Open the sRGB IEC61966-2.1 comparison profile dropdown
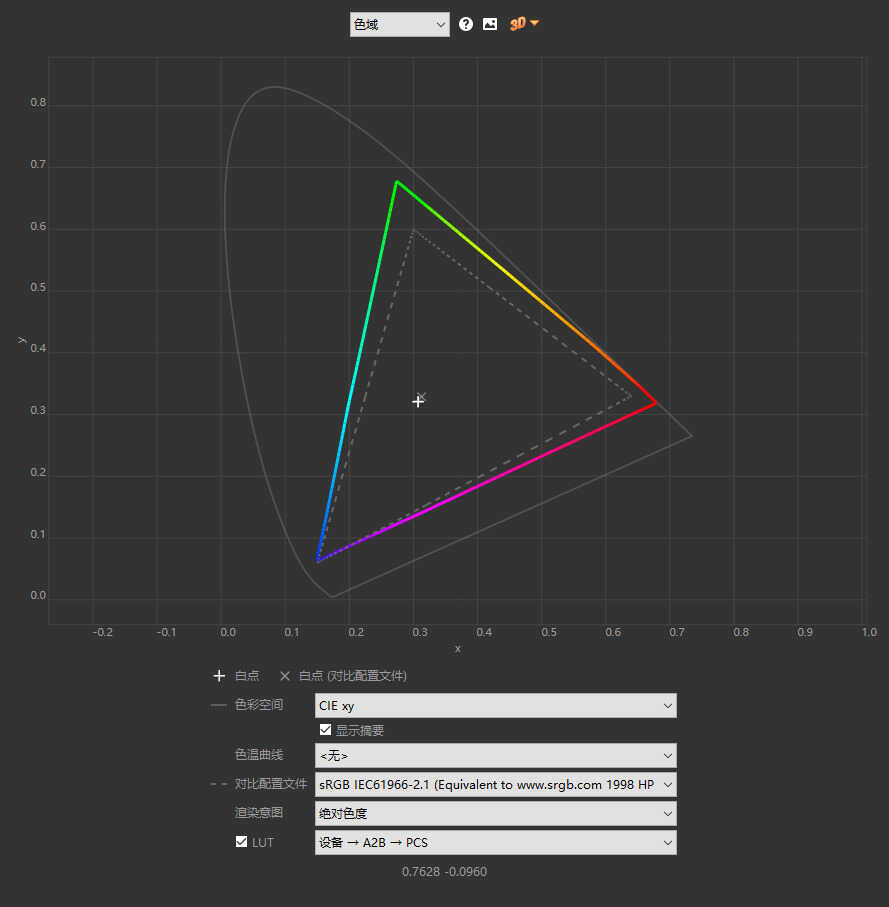Image resolution: width=889 pixels, height=907 pixels. coord(496,784)
